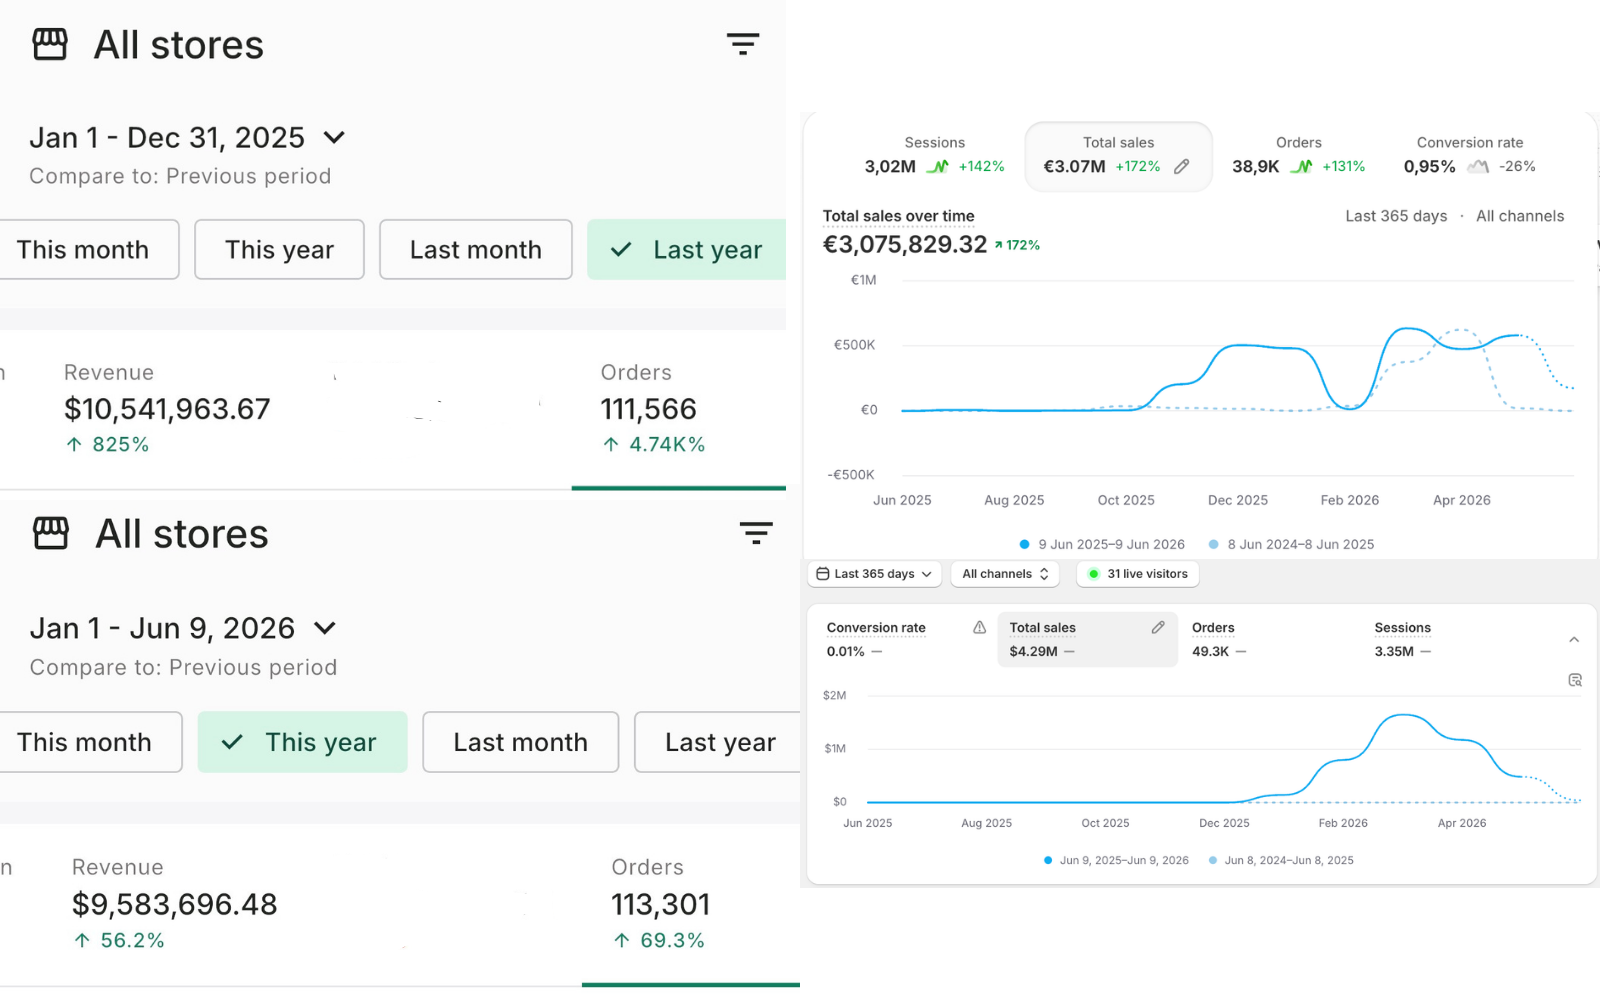This screenshot has height=1000, width=1600.
Task: Open filter icon in Jan 1 - Jun 9, 2026 panel
Action: (x=756, y=533)
